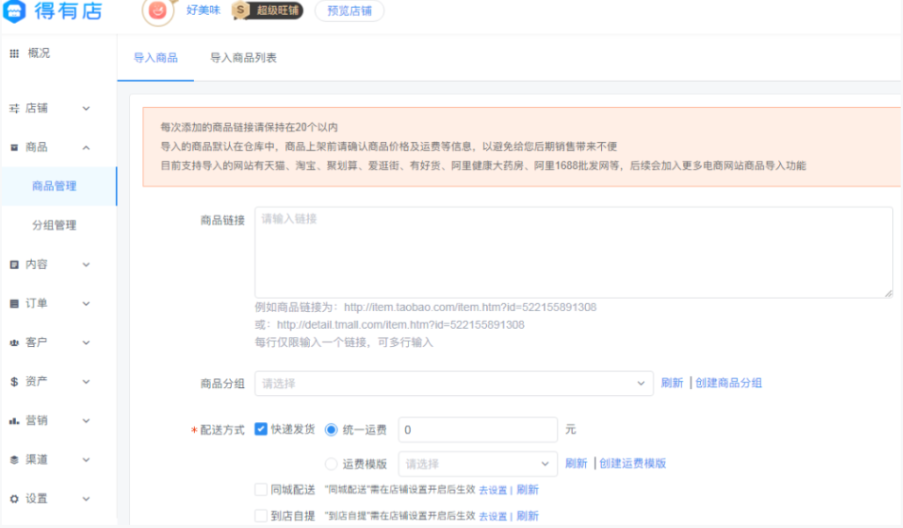The width and height of the screenshot is (903, 528).
Task: Click the 创建商品分组 link
Action: [729, 383]
